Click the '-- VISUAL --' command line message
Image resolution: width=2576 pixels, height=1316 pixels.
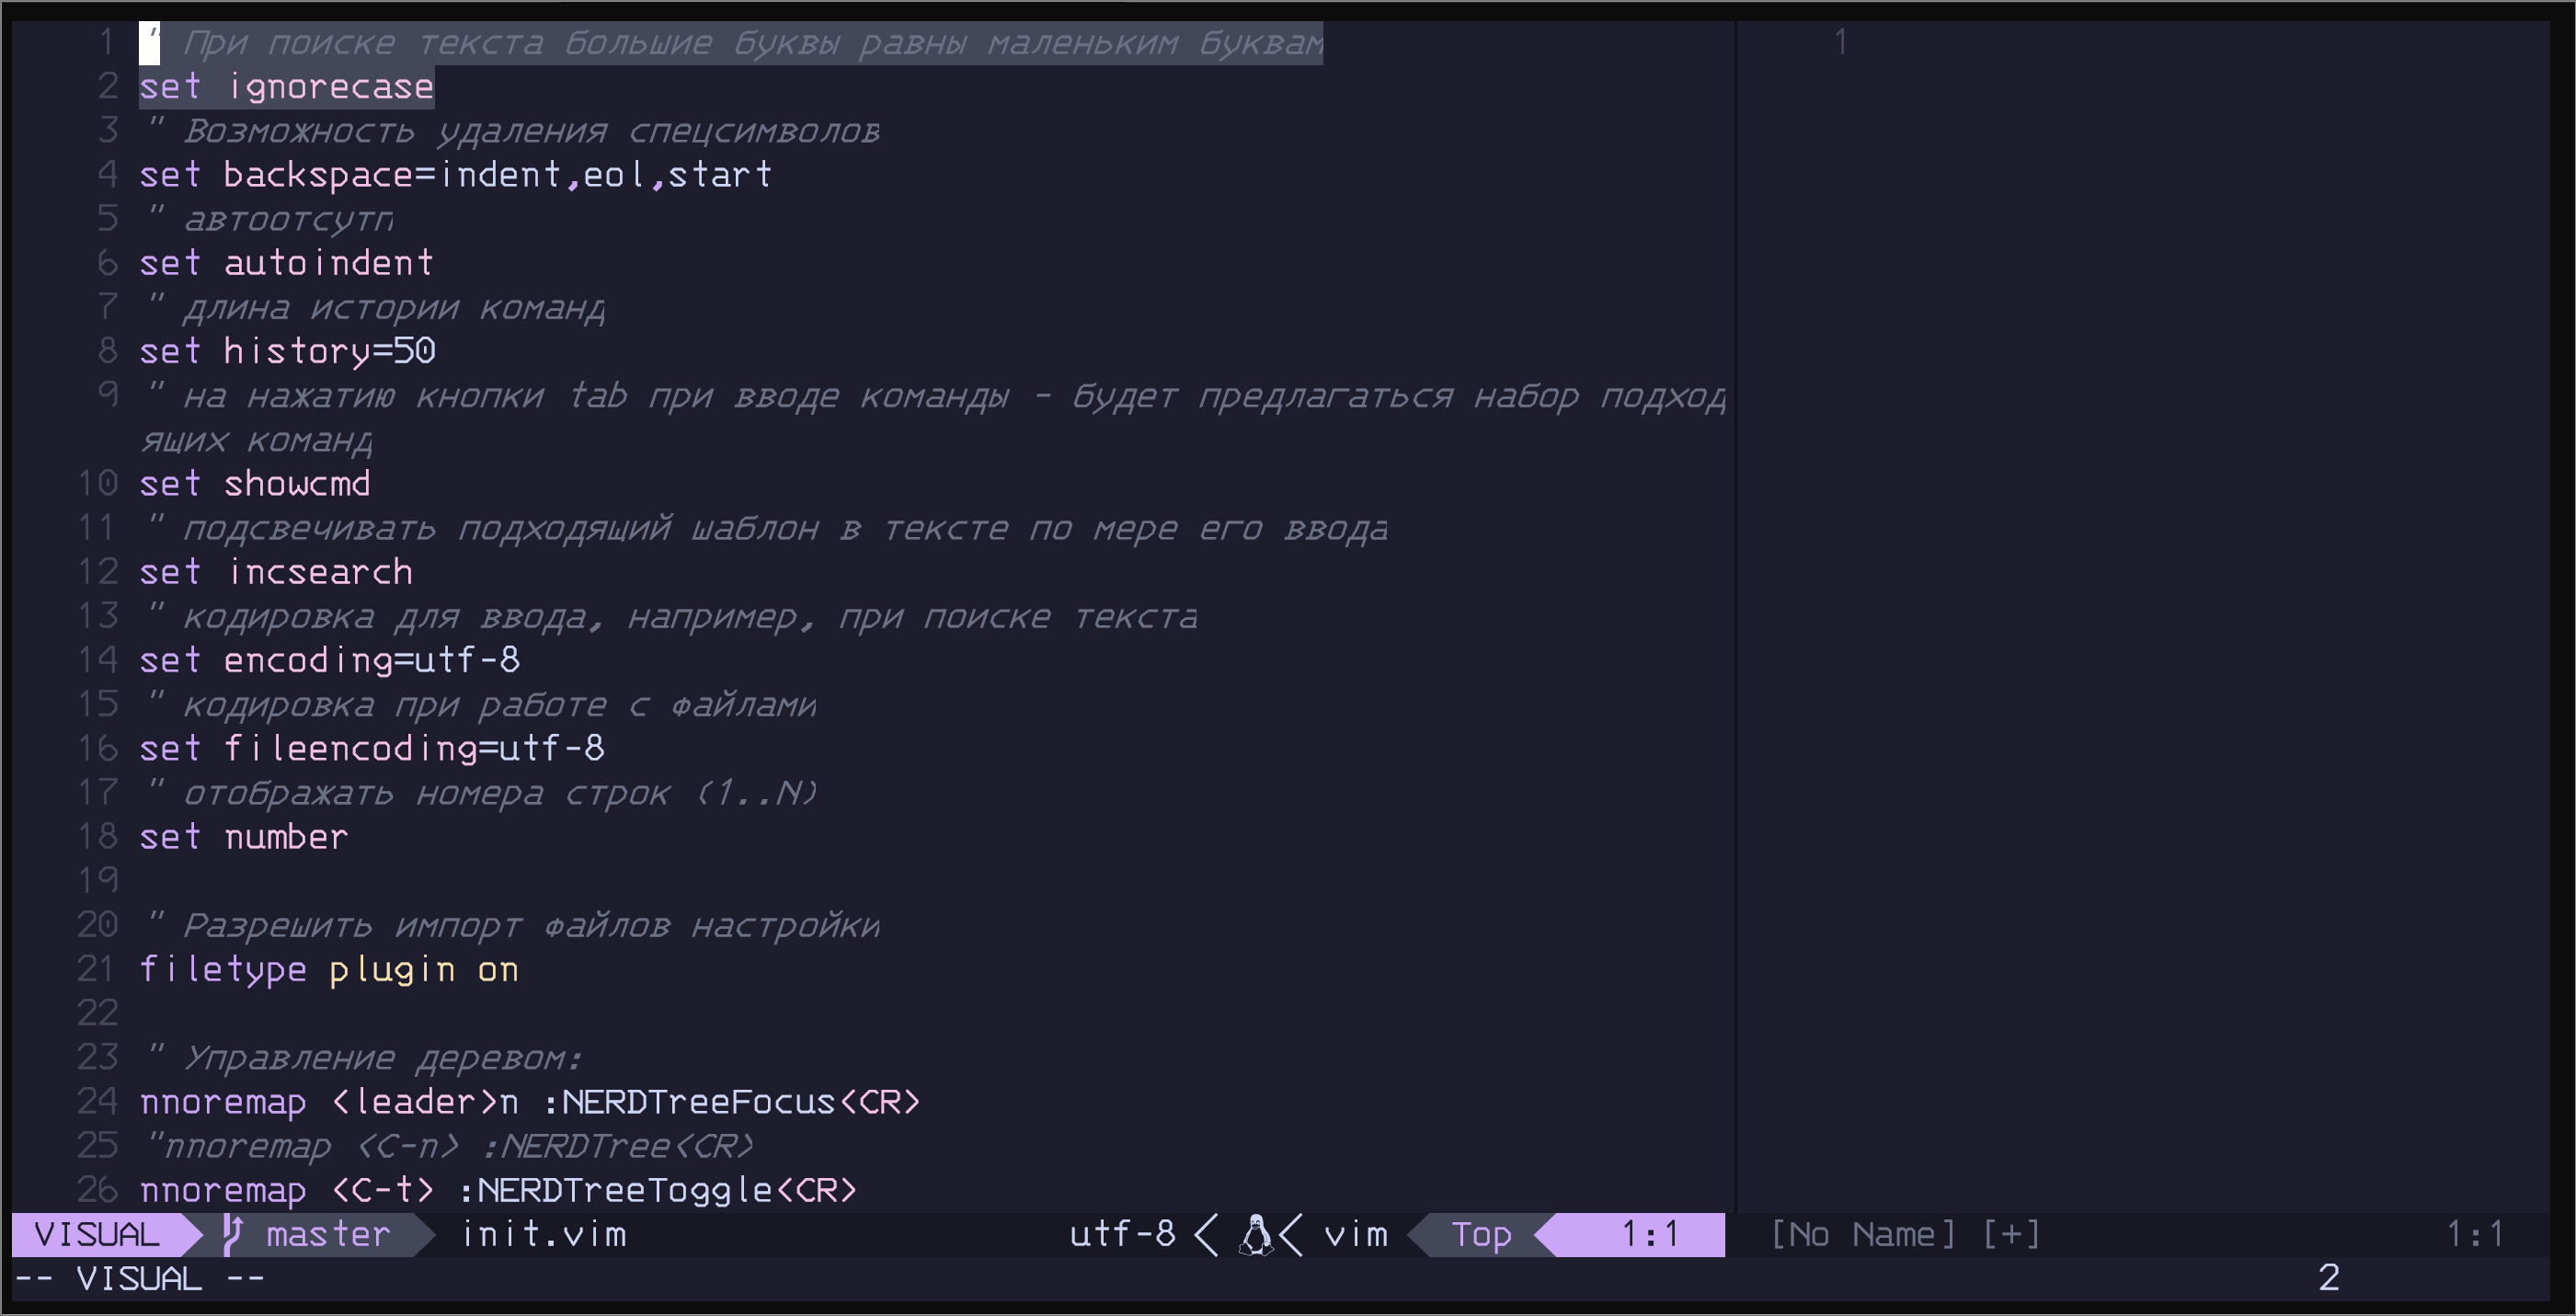tap(140, 1279)
